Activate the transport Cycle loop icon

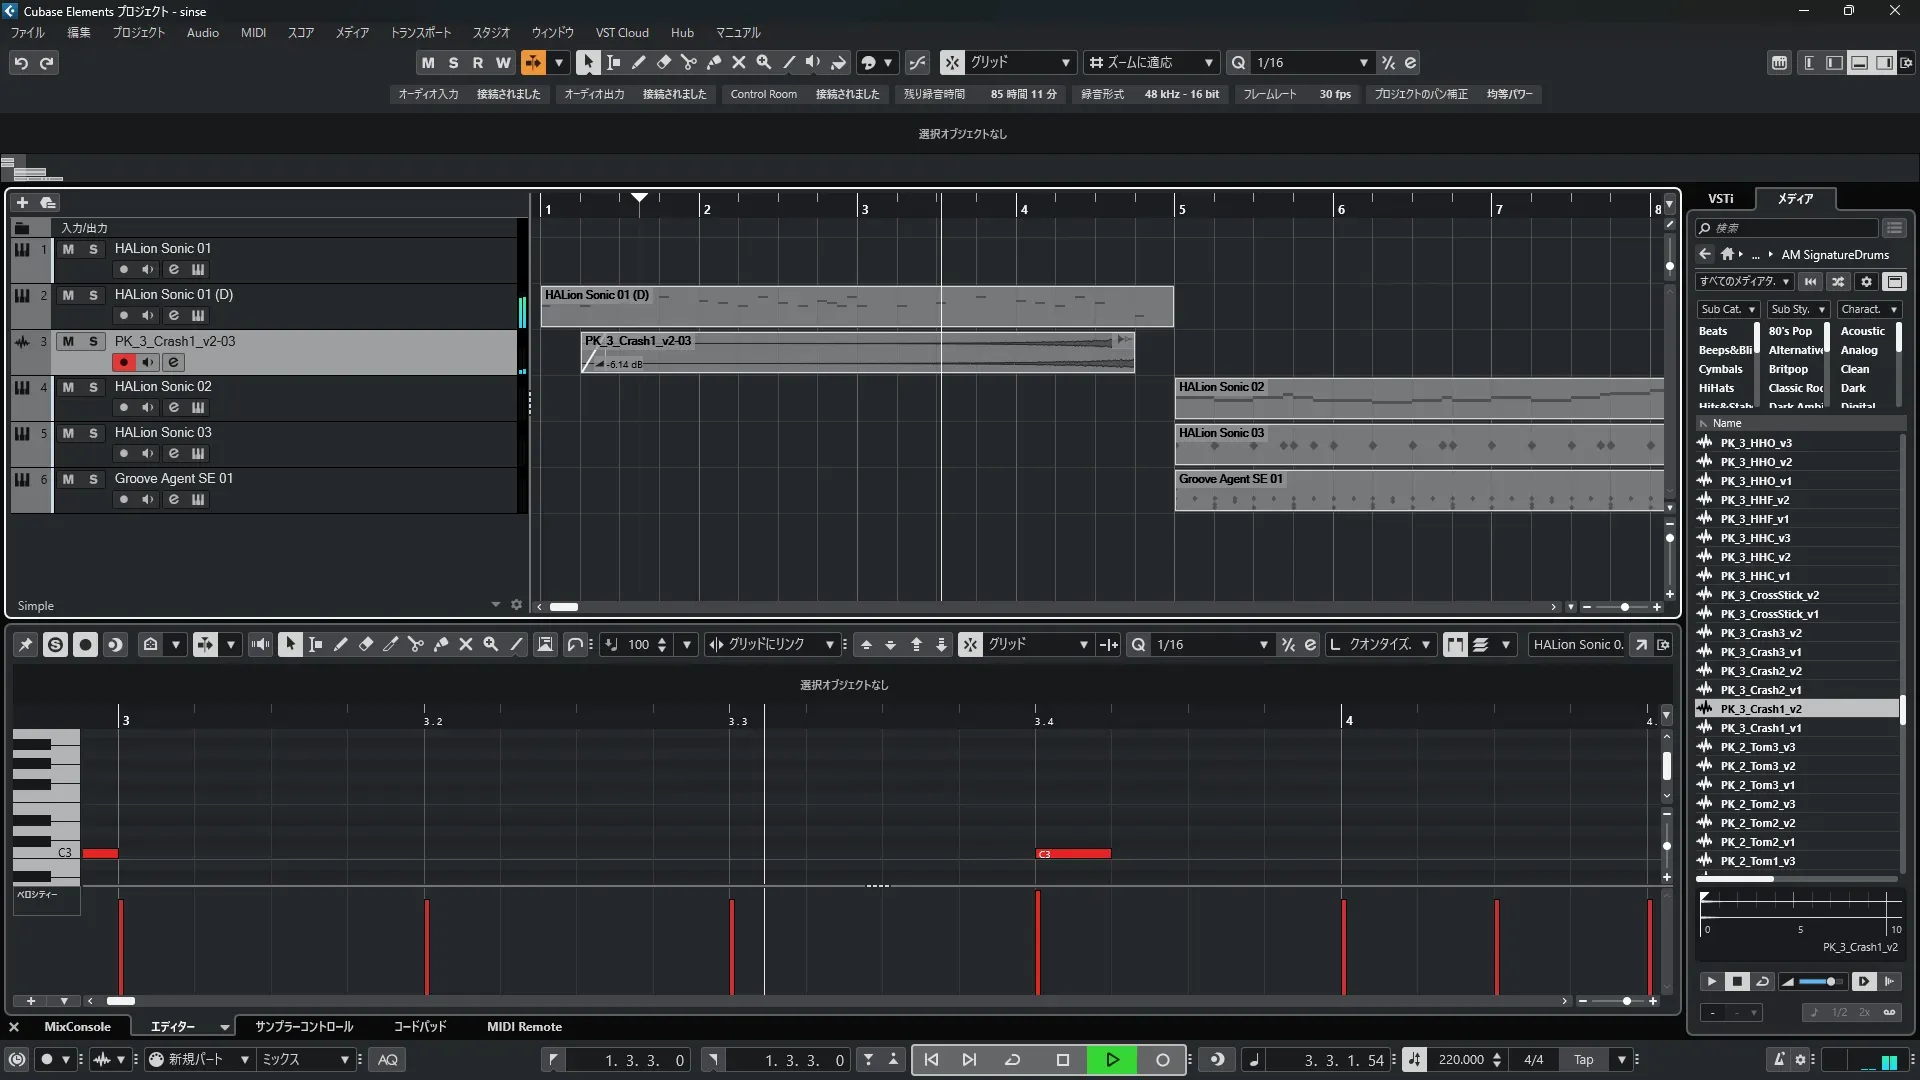click(x=1012, y=1059)
